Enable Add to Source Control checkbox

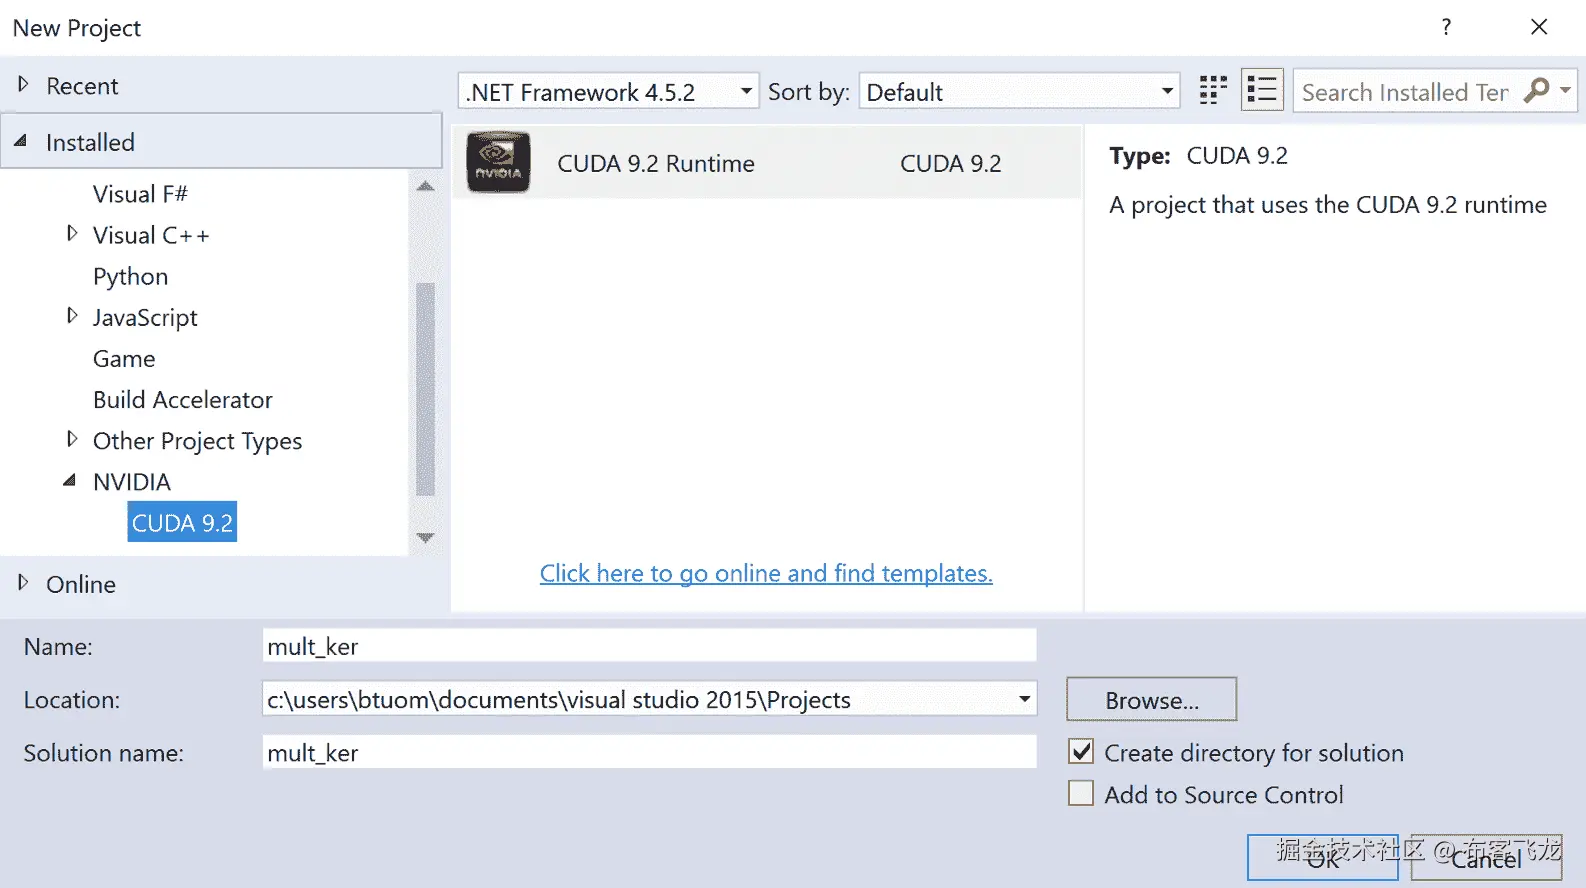pos(1081,793)
